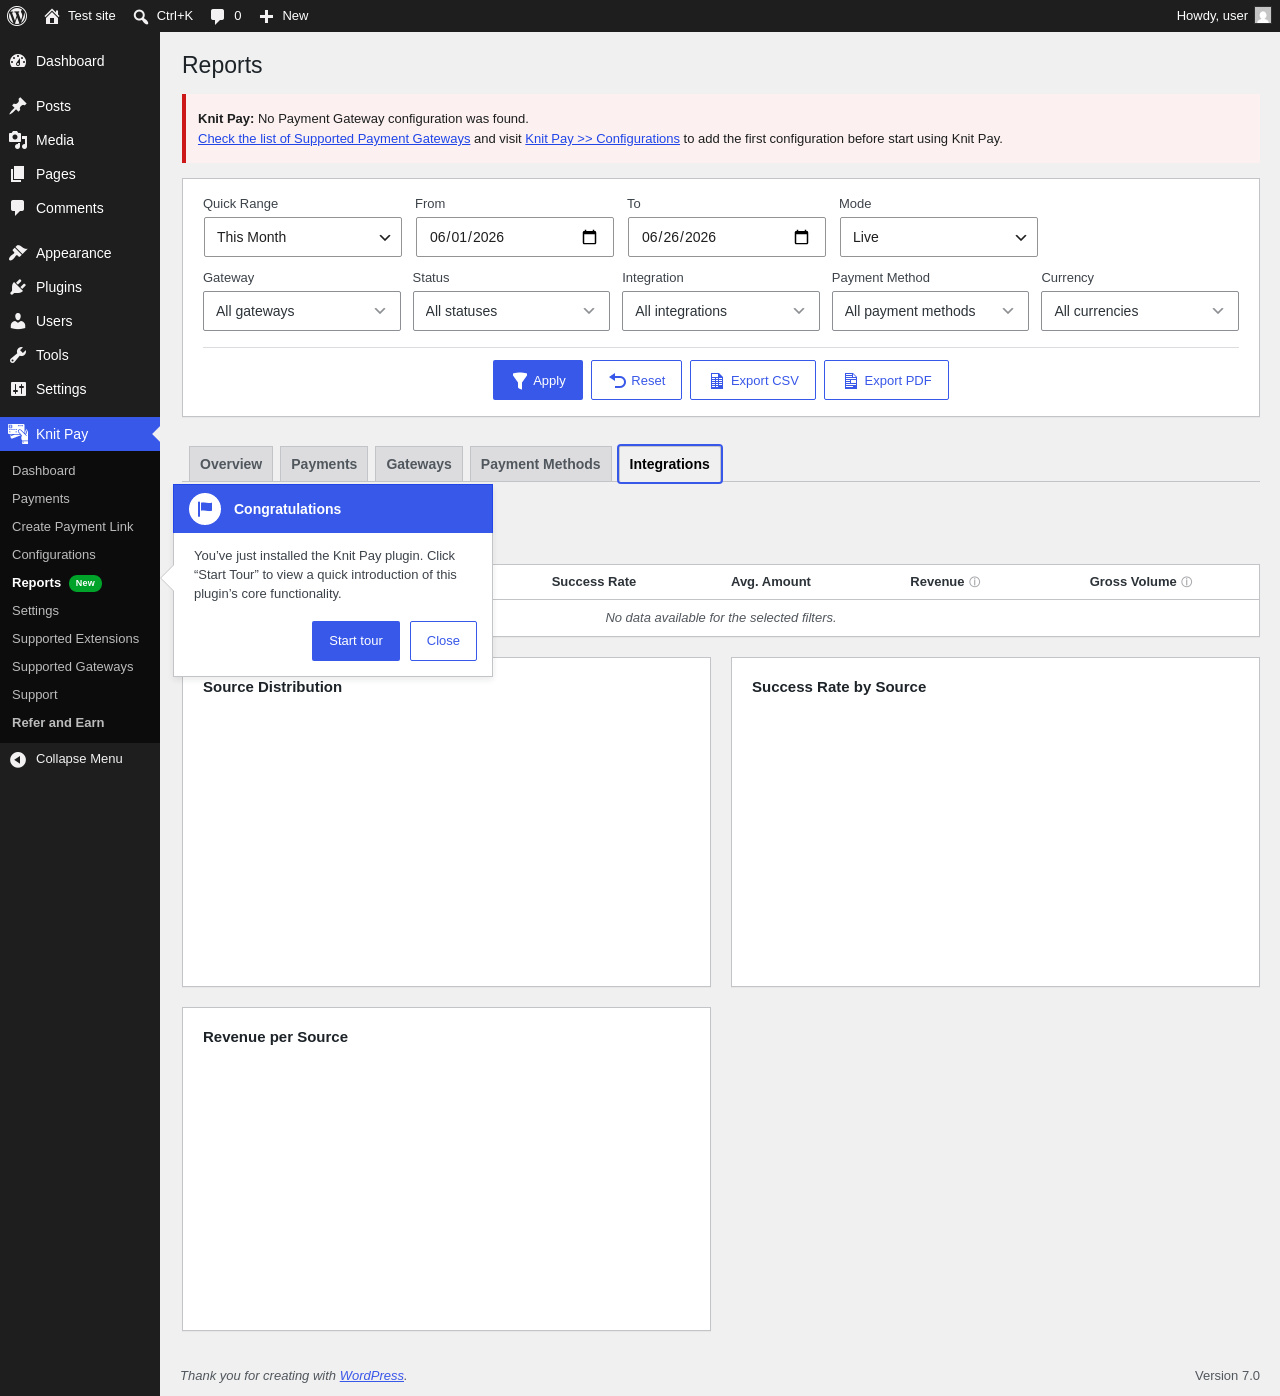Click the Revenue info icon

click(x=975, y=582)
